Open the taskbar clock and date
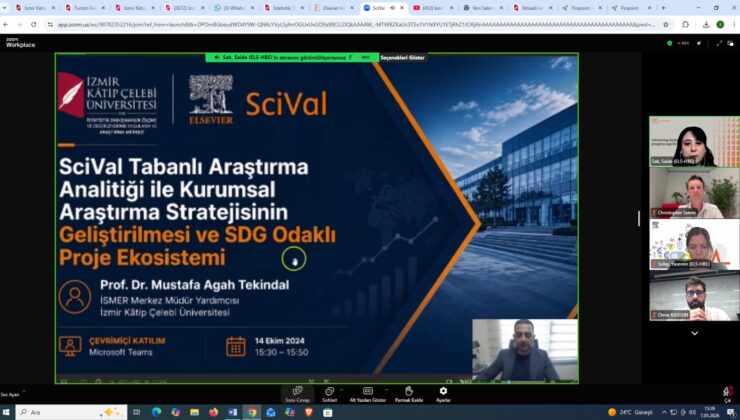The width and height of the screenshot is (740, 420). pyautogui.click(x=710, y=412)
